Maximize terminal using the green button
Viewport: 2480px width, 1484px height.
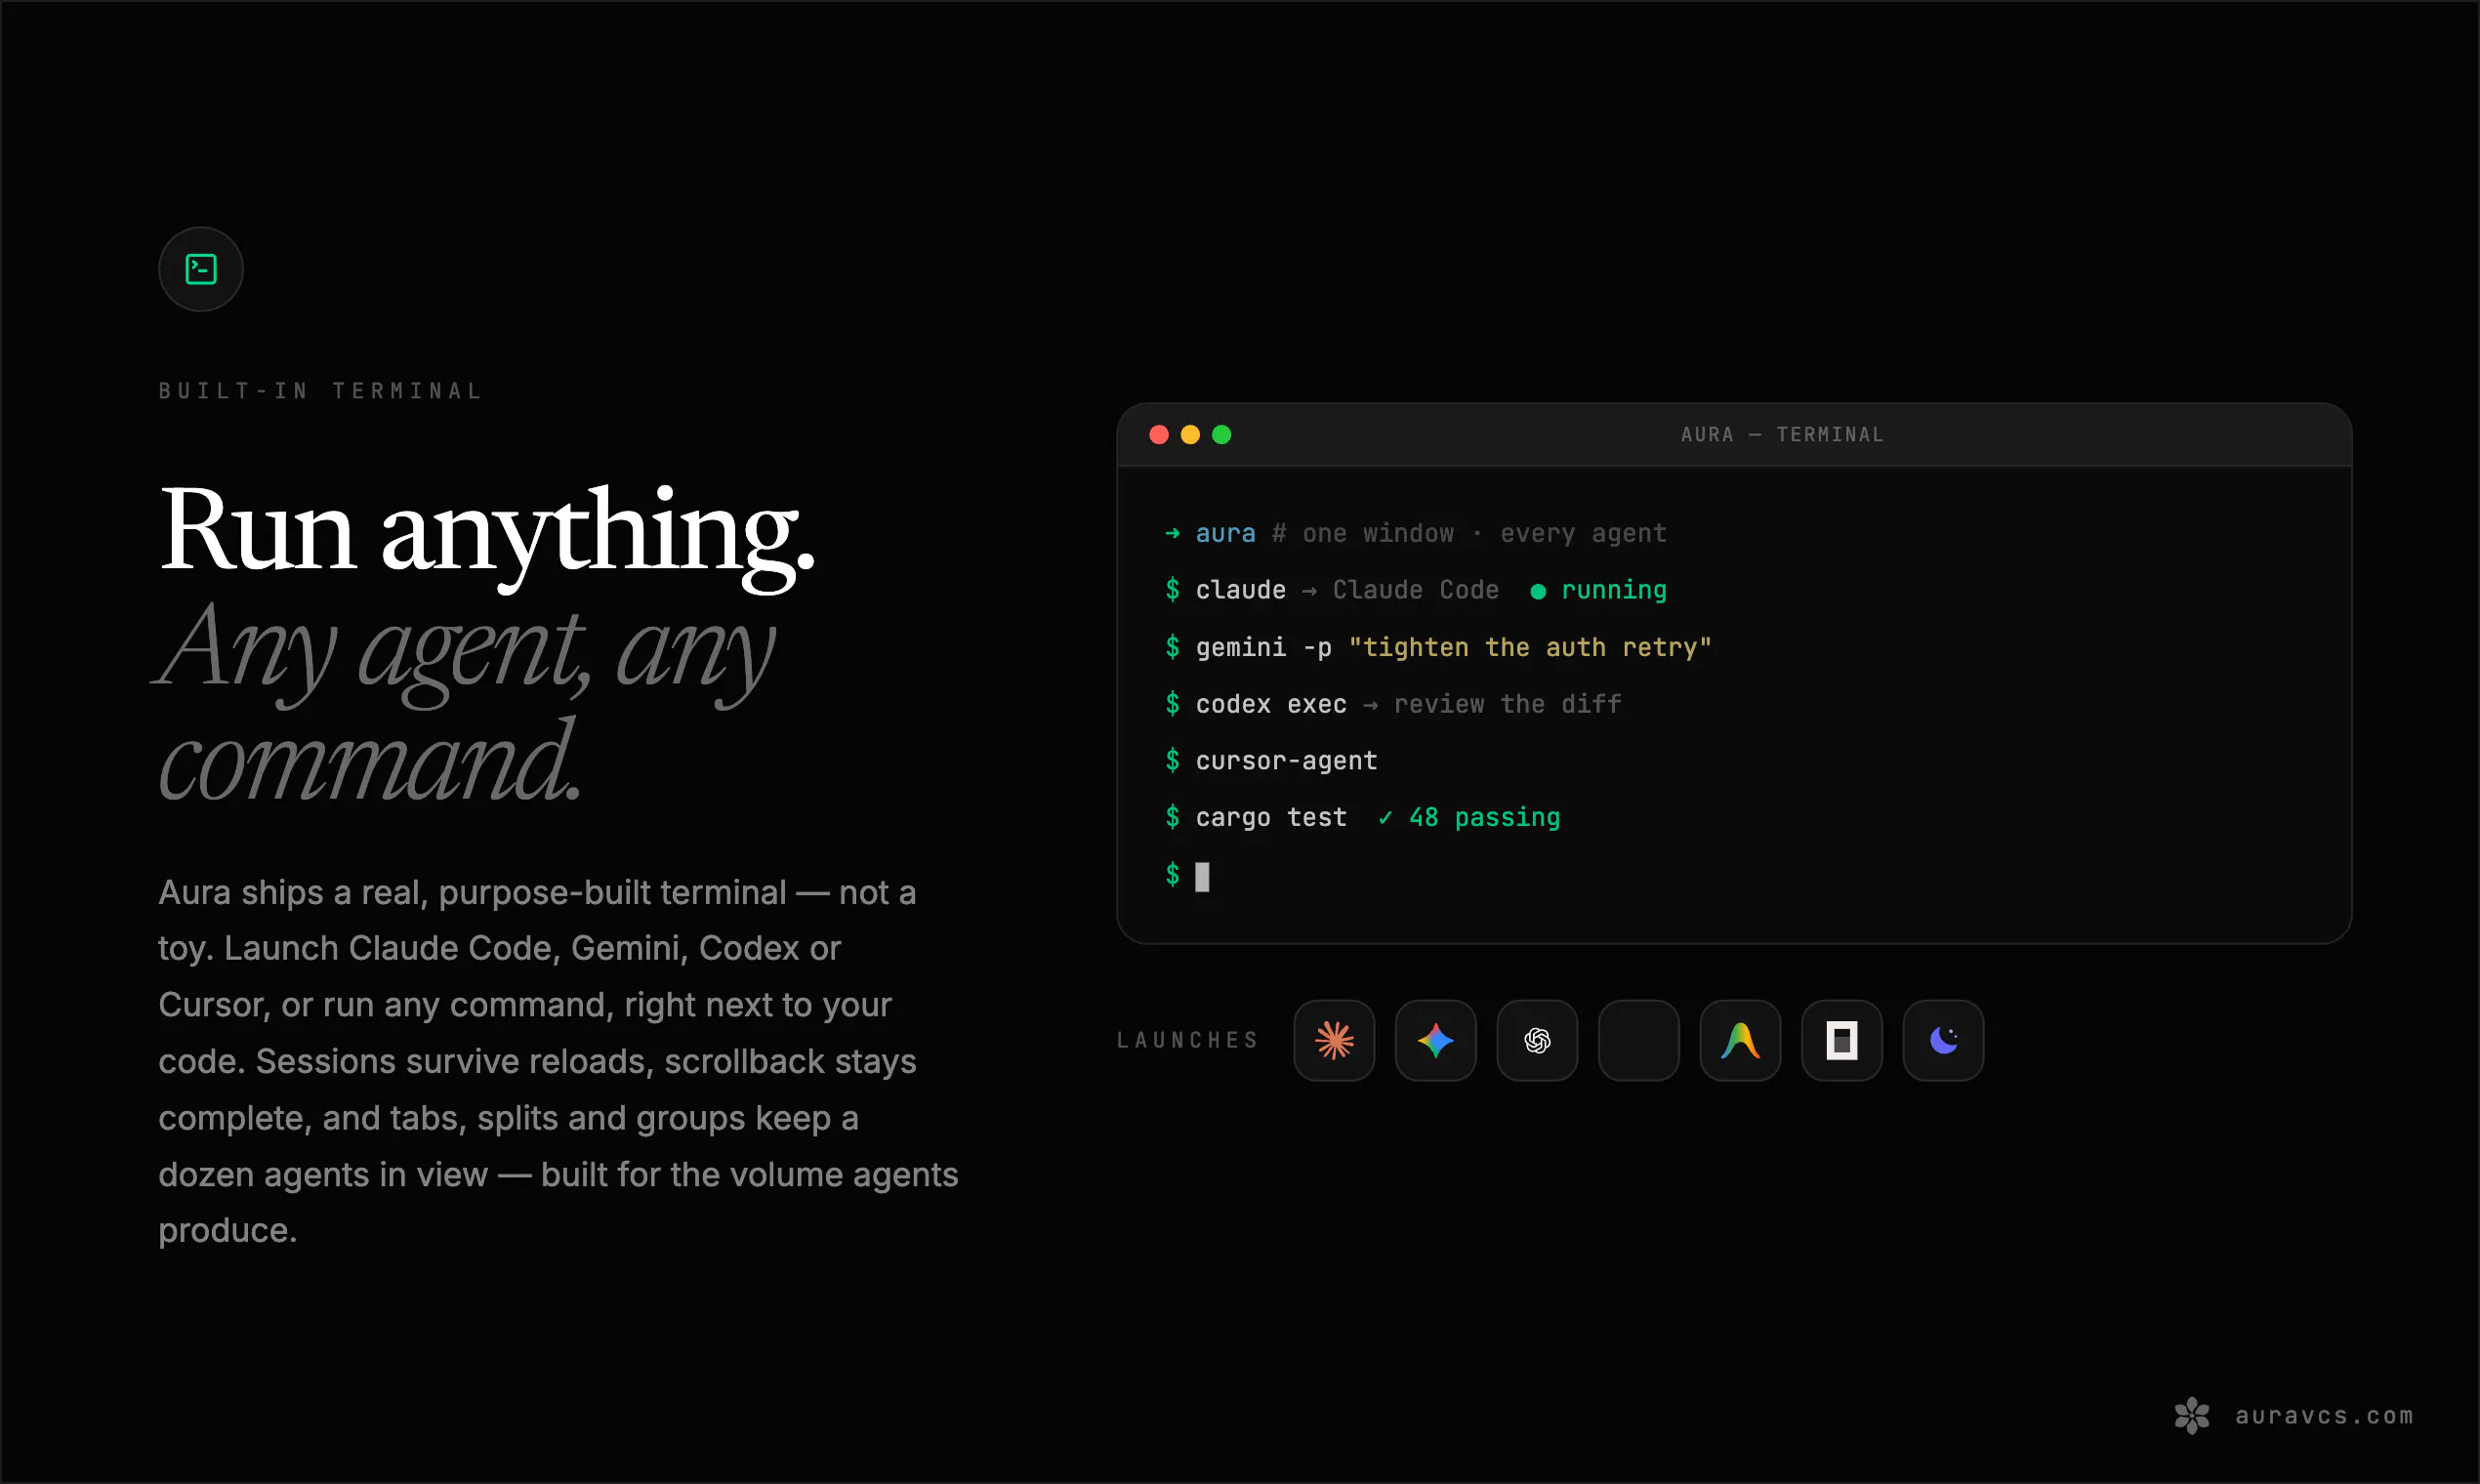[x=1221, y=434]
